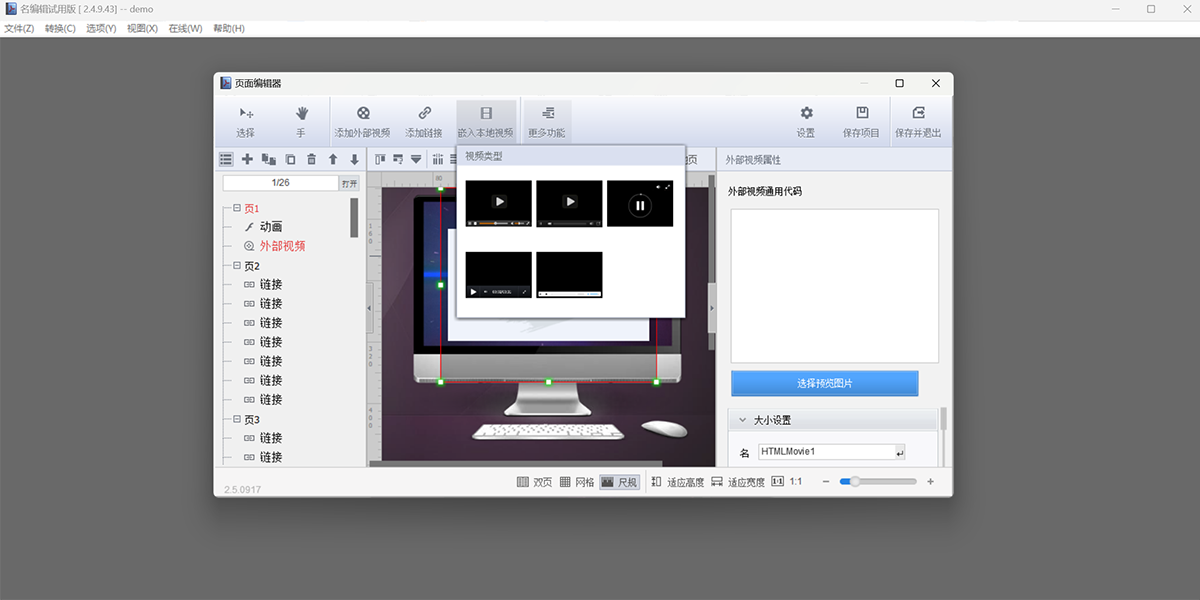The image size is (1200, 600).
Task: Collapse the 页2 tree node
Action: [237, 266]
